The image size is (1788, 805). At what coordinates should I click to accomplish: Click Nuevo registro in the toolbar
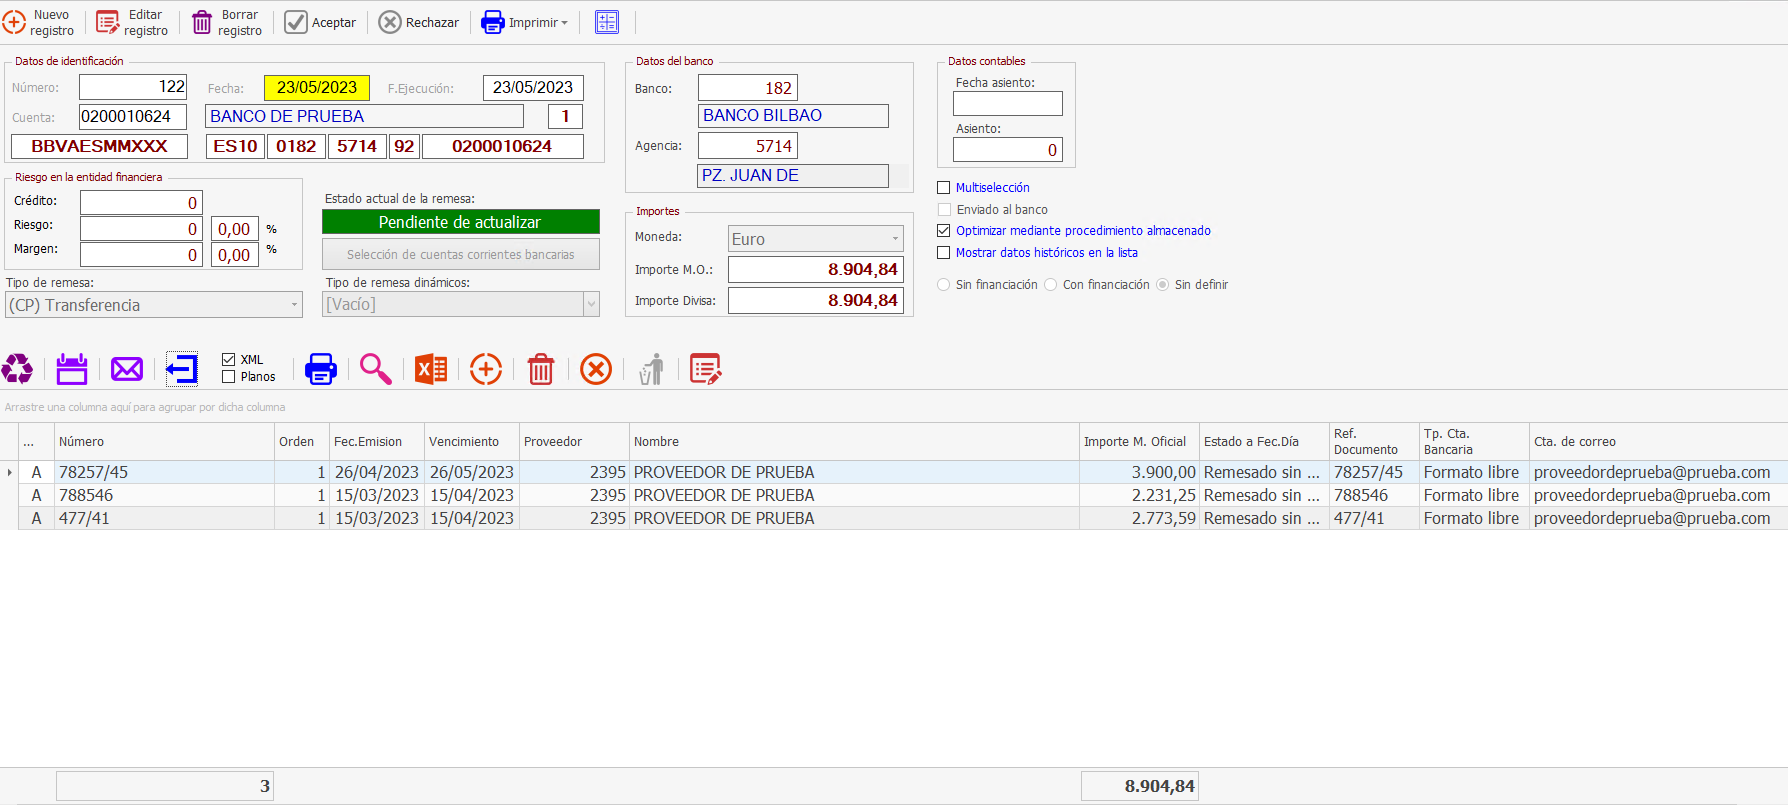(39, 22)
